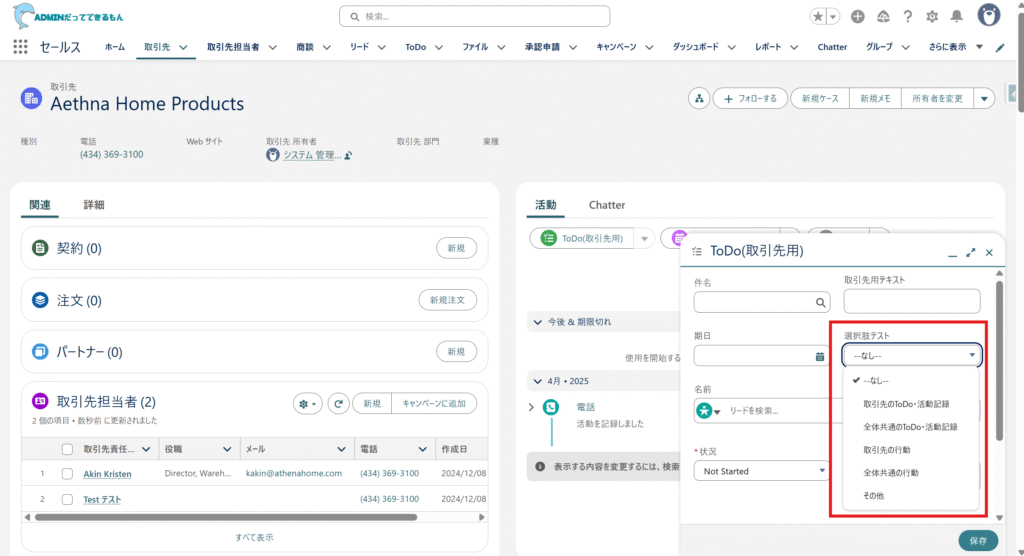The image size is (1024, 556).
Task: Click the 注文 related list icon
Action: pyautogui.click(x=40, y=300)
